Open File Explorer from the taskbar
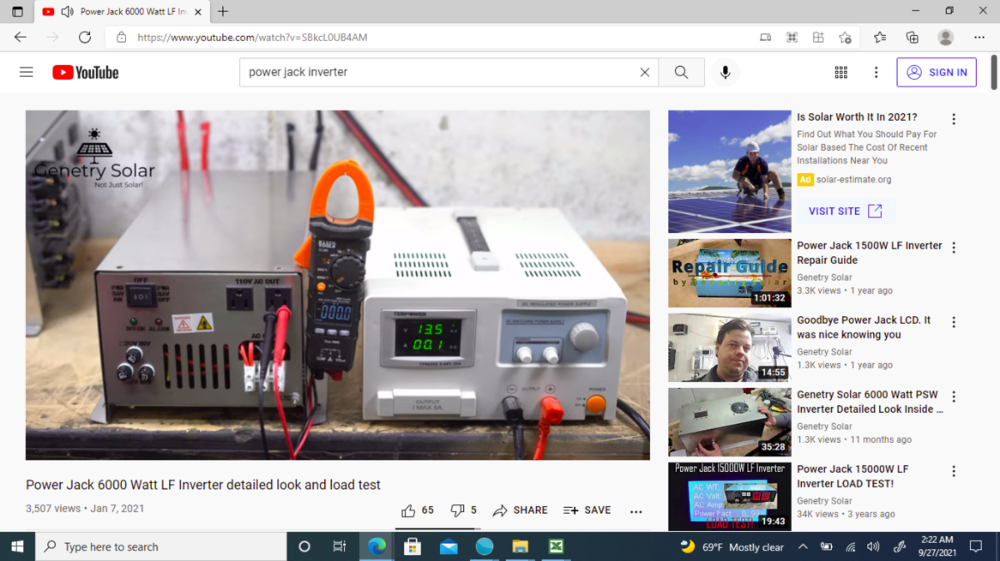 [520, 546]
